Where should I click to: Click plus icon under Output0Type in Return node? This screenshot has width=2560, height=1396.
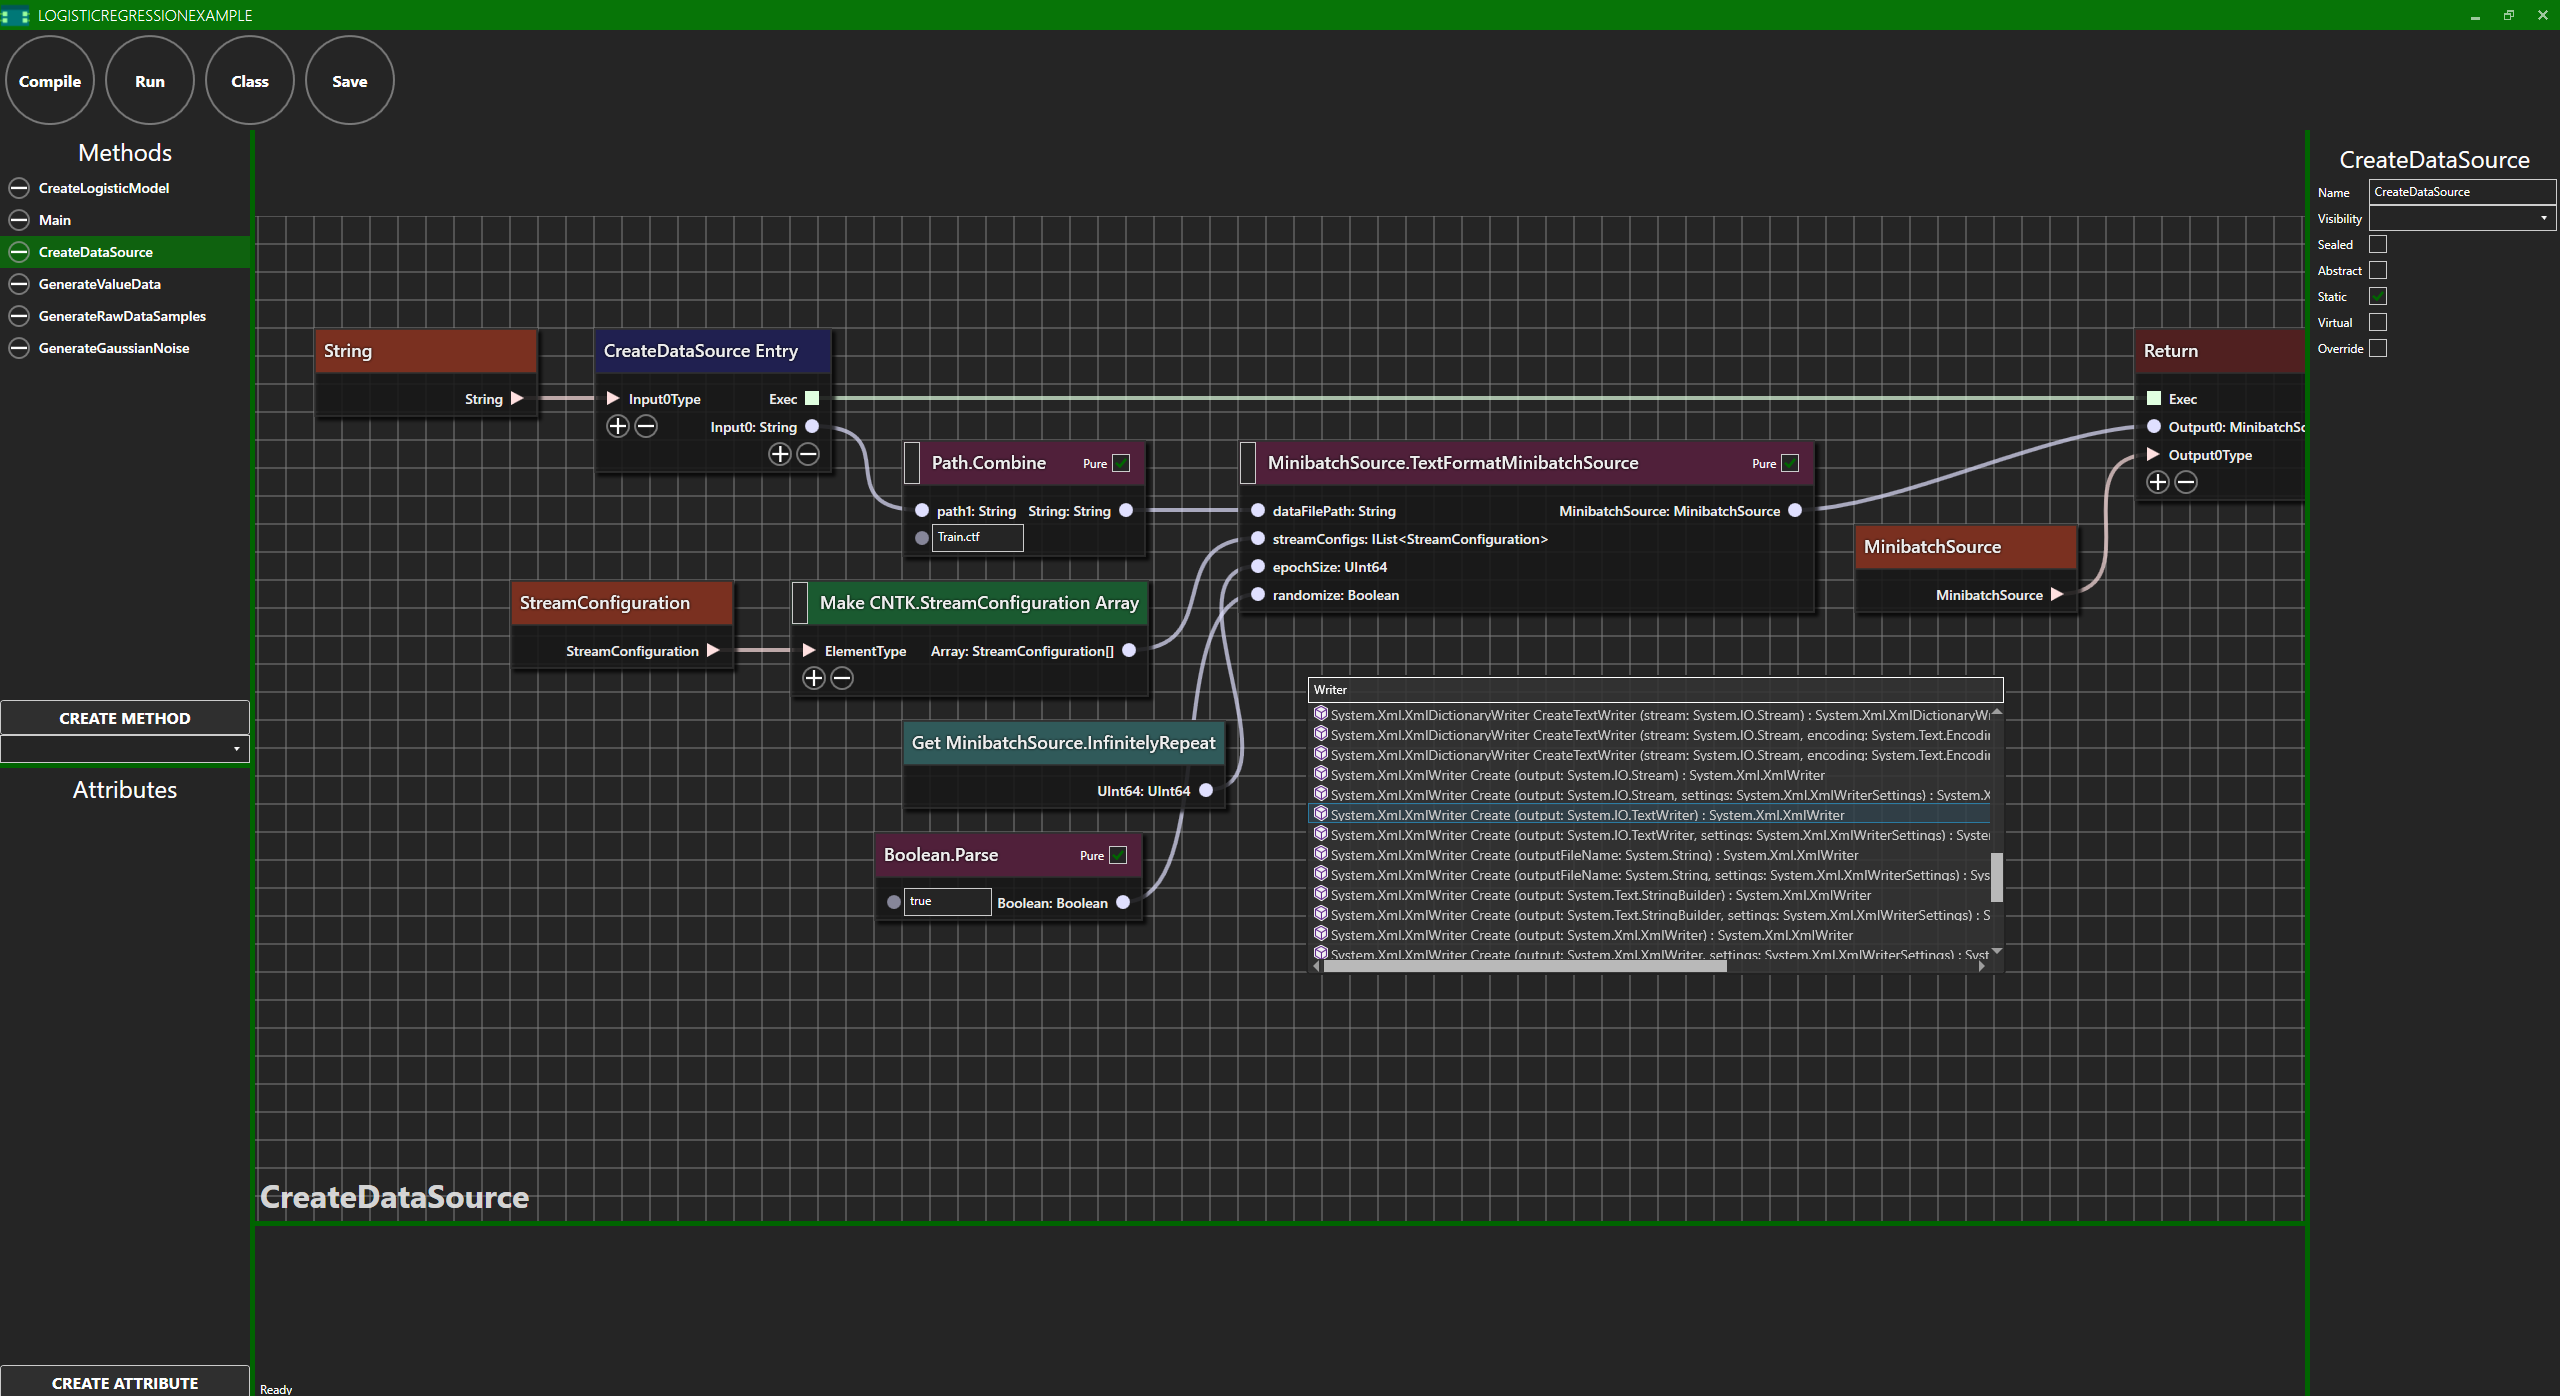click(2158, 483)
